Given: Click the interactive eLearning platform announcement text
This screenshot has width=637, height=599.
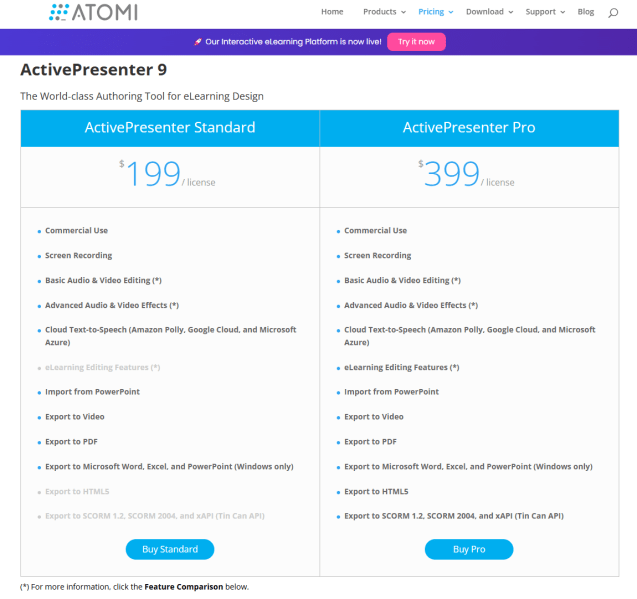Looking at the screenshot, I should pos(293,42).
